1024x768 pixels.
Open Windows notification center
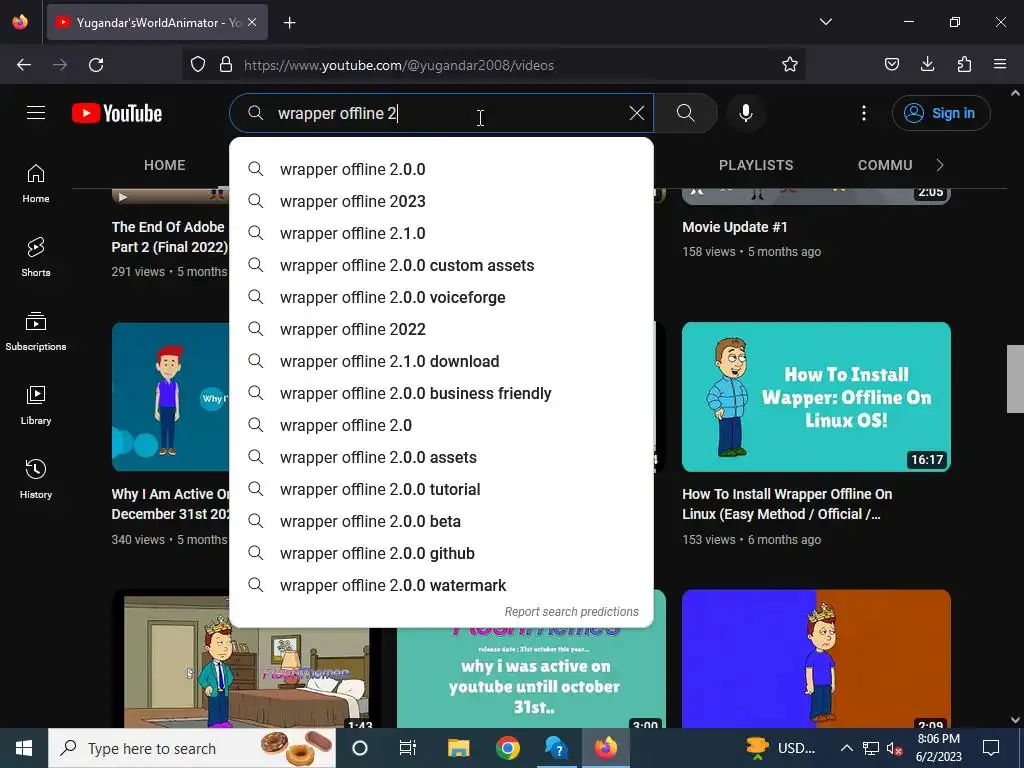[991, 748]
